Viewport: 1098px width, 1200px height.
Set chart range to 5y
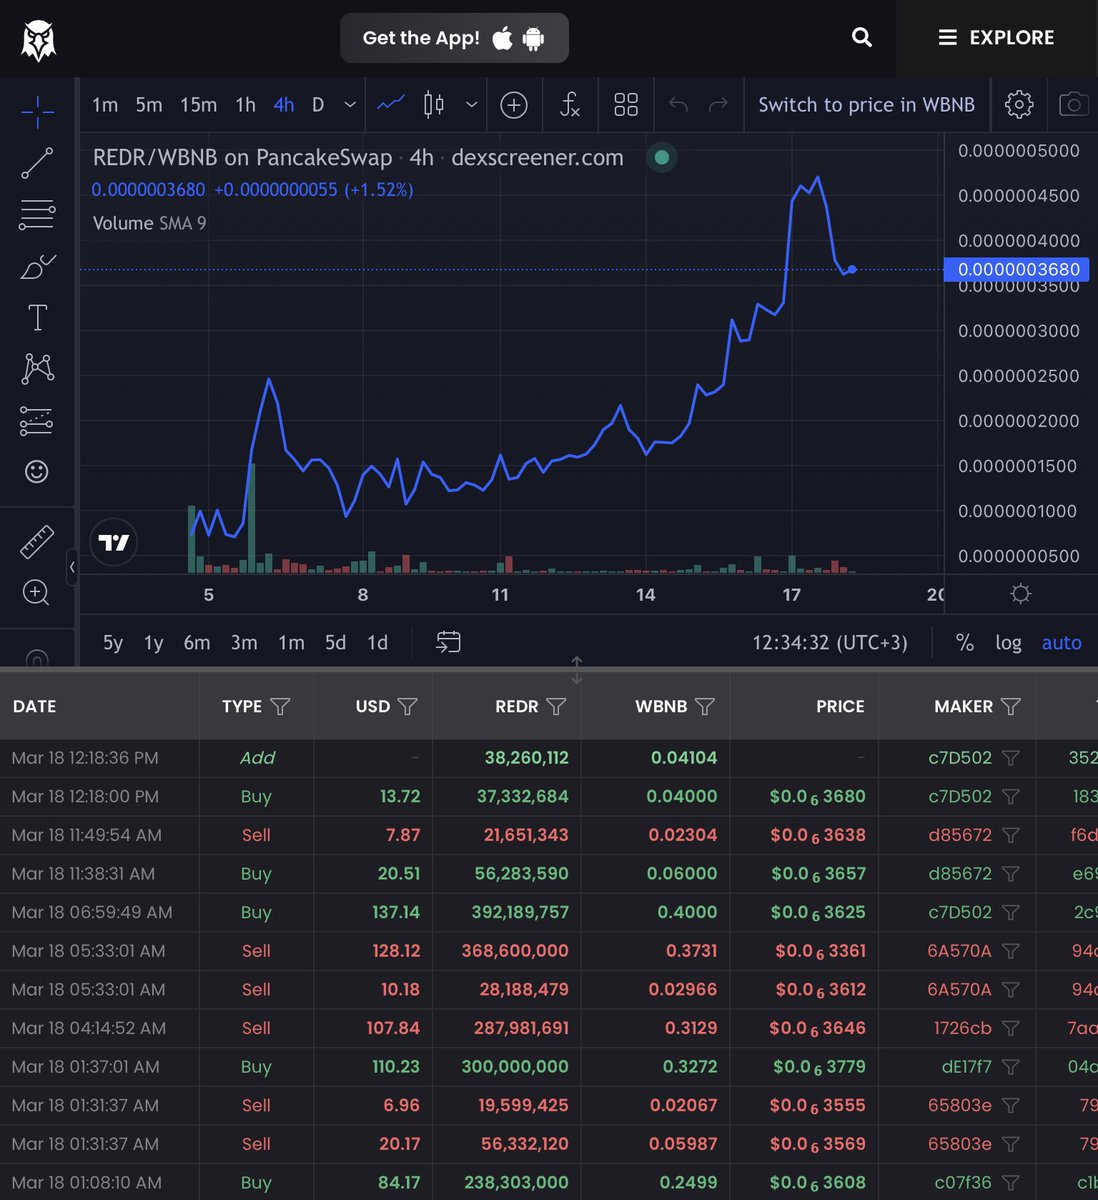(113, 643)
